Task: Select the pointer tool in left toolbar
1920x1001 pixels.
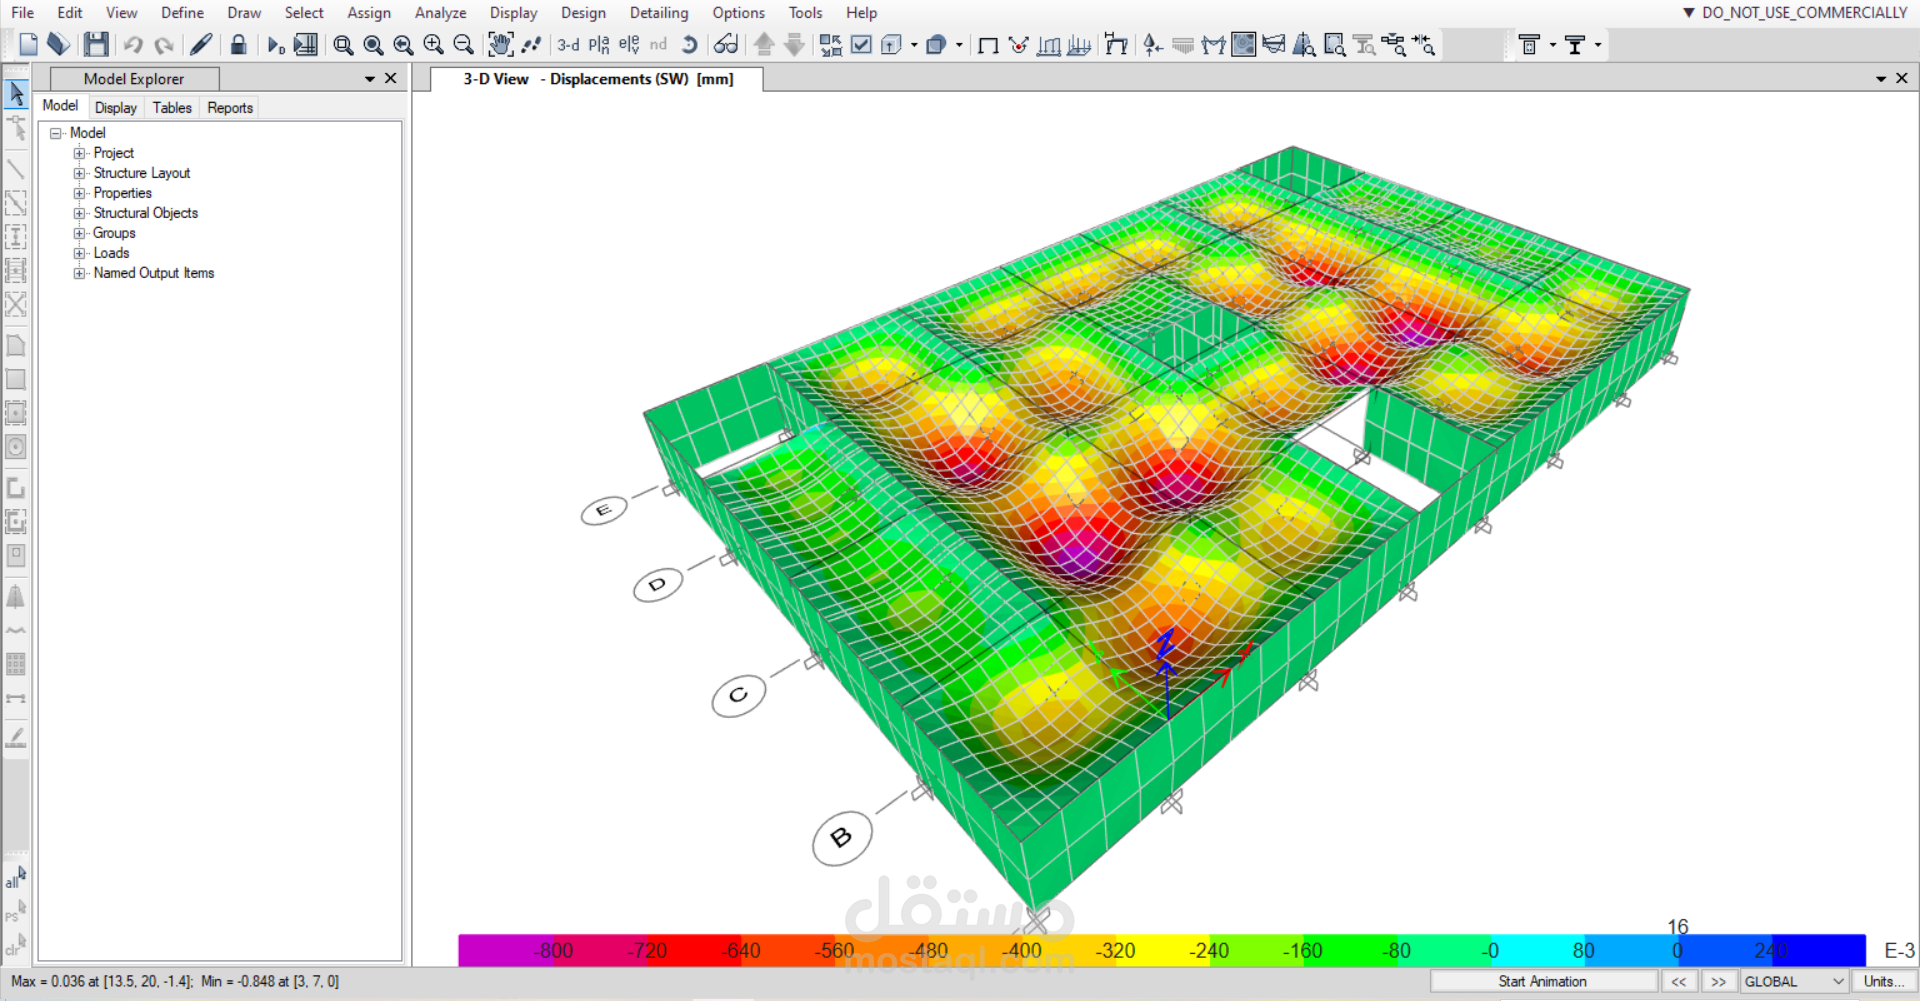Action: (x=16, y=93)
